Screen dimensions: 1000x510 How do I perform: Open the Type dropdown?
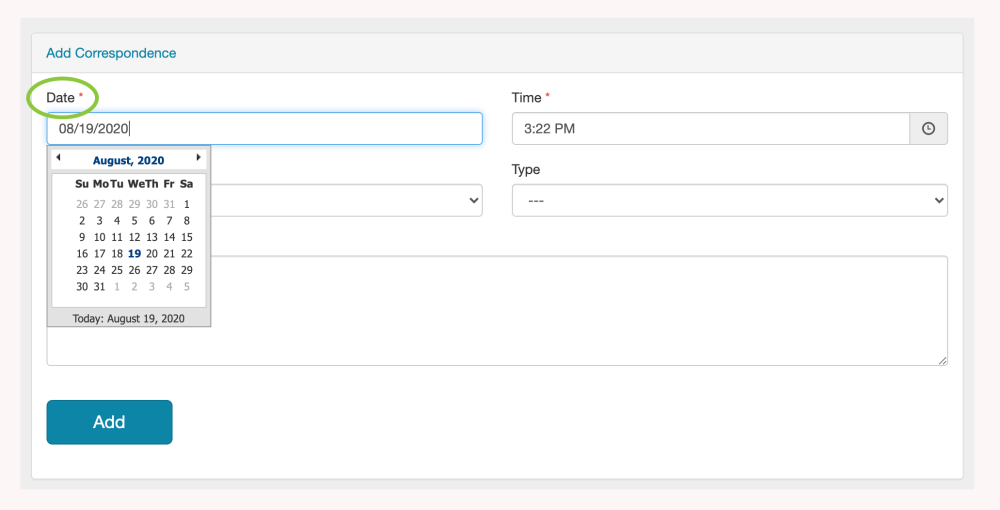729,200
